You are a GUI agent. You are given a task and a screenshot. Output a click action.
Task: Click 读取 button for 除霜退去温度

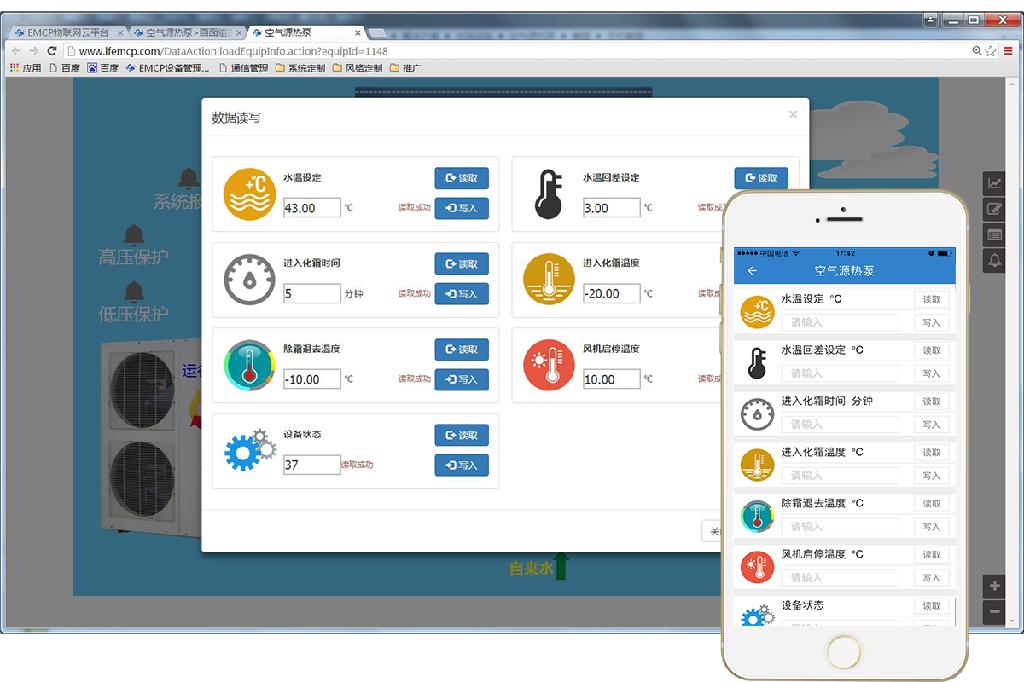462,349
